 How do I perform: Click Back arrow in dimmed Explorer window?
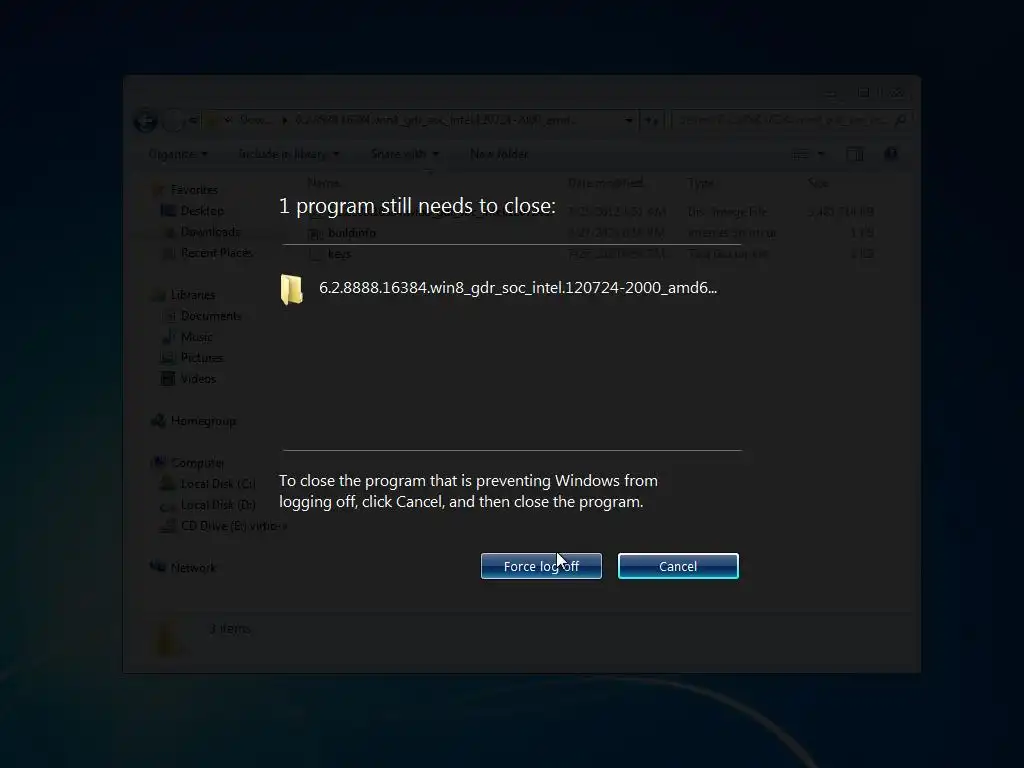(x=146, y=121)
